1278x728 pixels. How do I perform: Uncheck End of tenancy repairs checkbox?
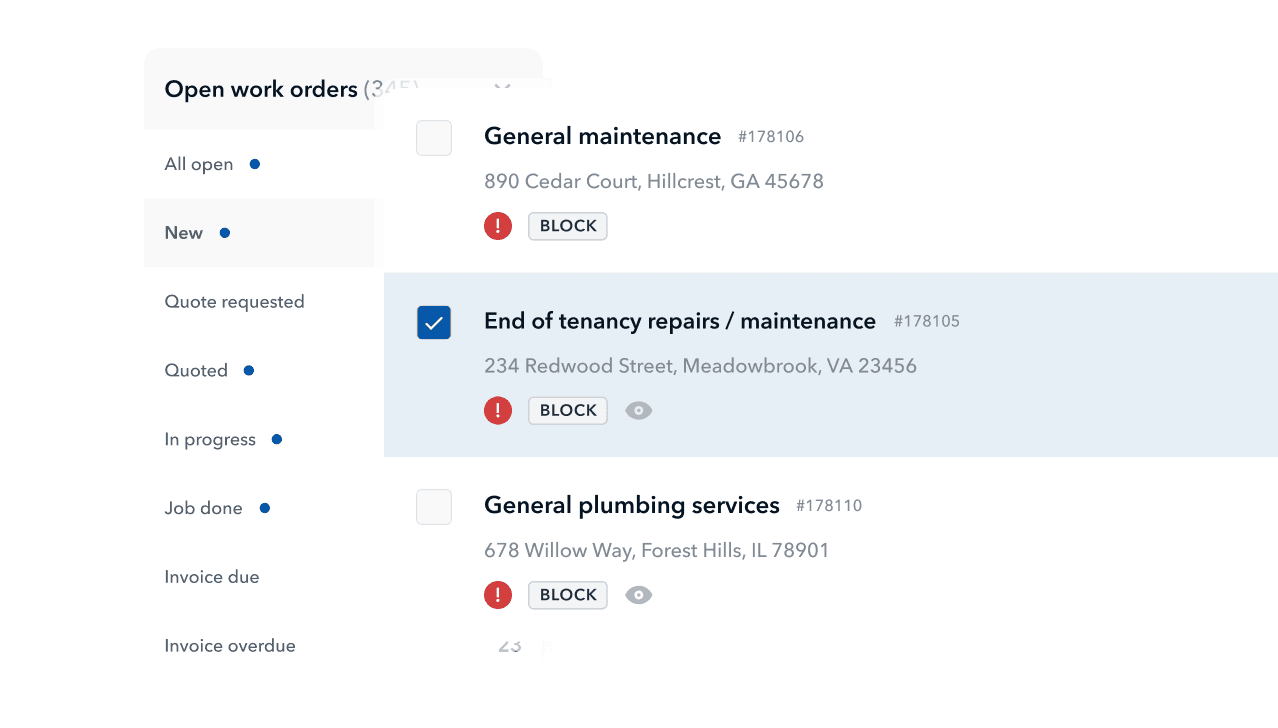coord(434,323)
